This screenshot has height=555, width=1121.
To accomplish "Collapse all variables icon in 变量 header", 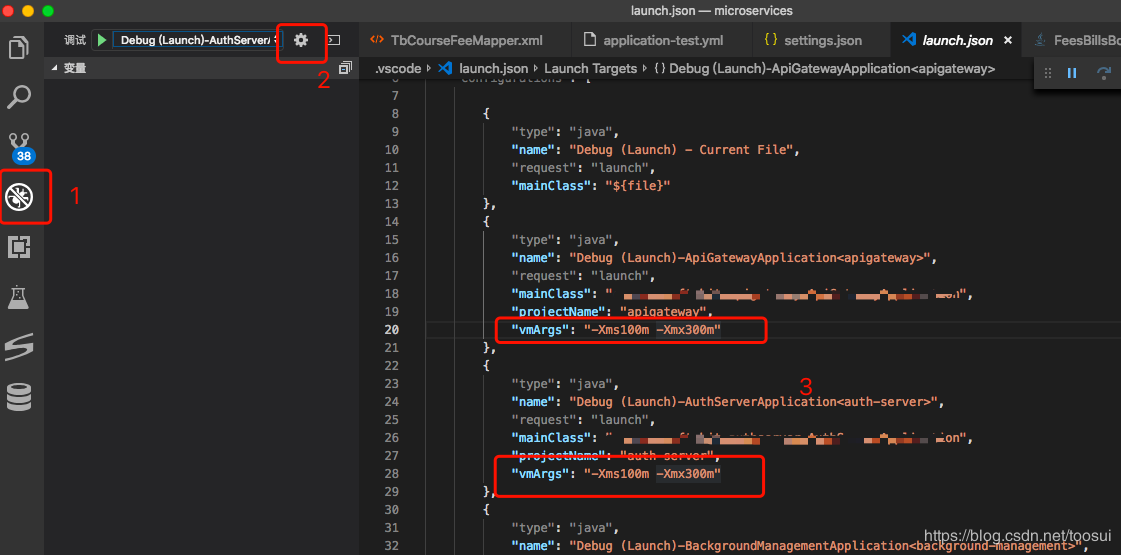I will point(345,69).
